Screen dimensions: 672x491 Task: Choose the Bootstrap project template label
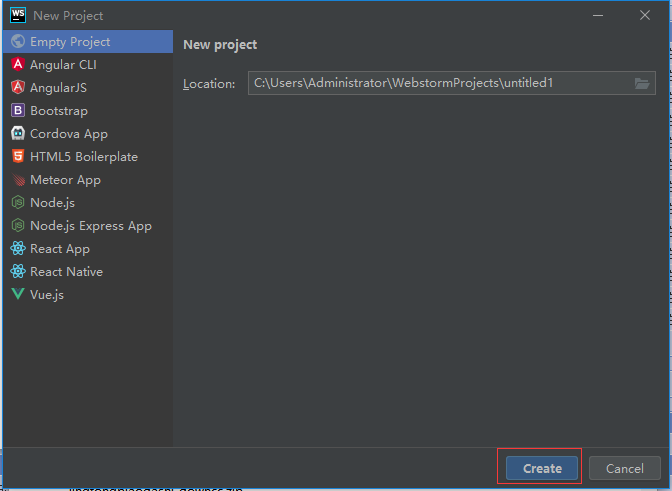59,111
